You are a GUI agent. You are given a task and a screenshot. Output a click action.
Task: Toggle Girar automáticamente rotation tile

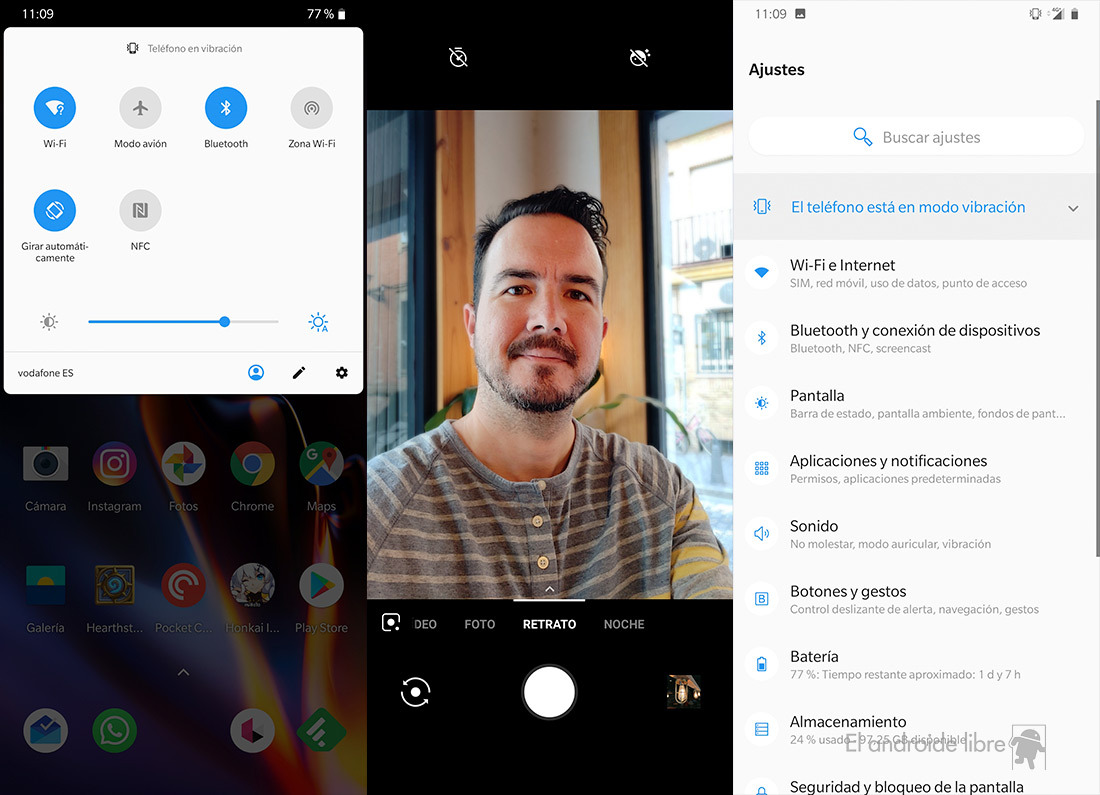[55, 211]
